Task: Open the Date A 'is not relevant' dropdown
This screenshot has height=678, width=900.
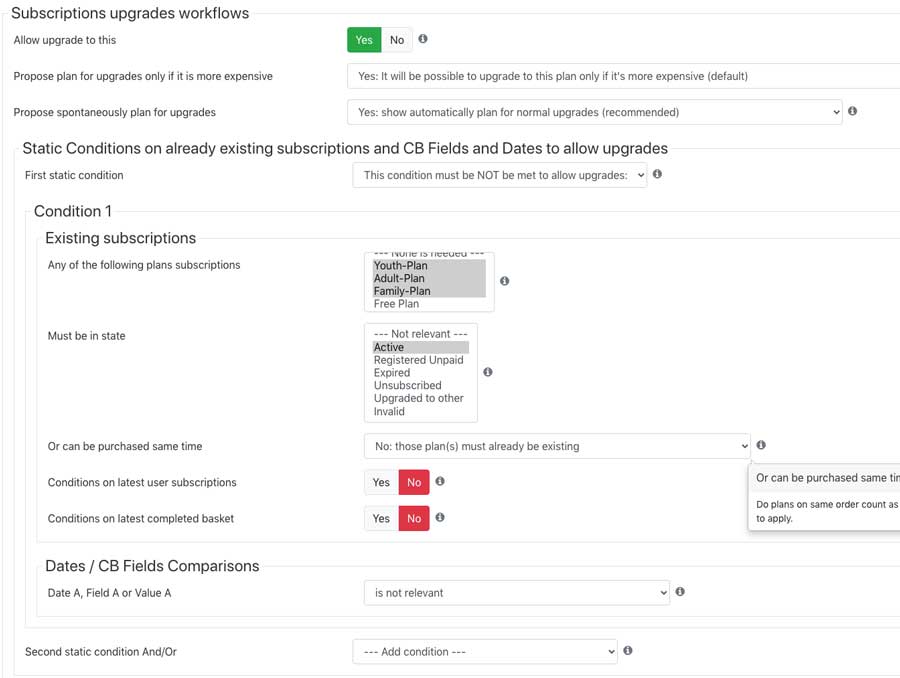Action: click(517, 592)
